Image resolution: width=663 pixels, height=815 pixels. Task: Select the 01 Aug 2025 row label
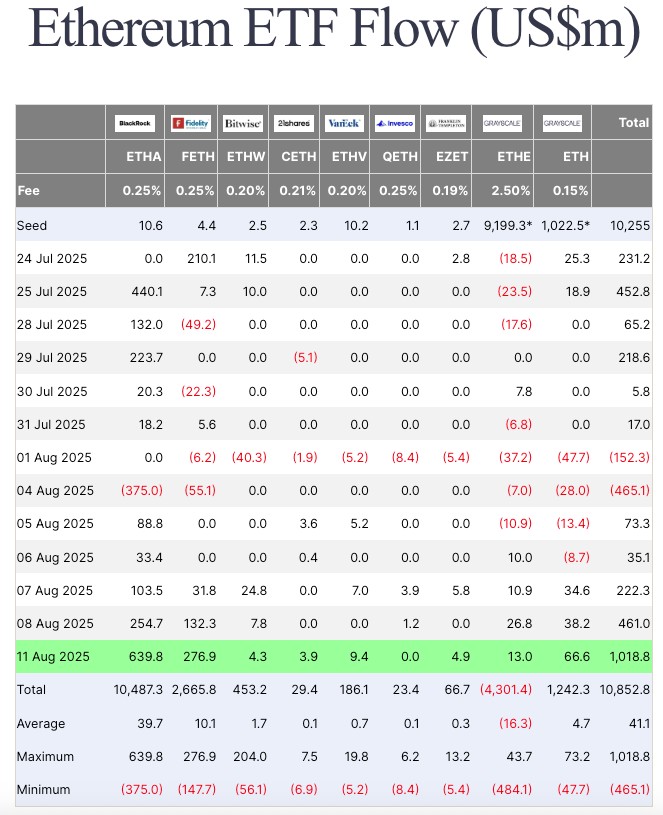54,457
